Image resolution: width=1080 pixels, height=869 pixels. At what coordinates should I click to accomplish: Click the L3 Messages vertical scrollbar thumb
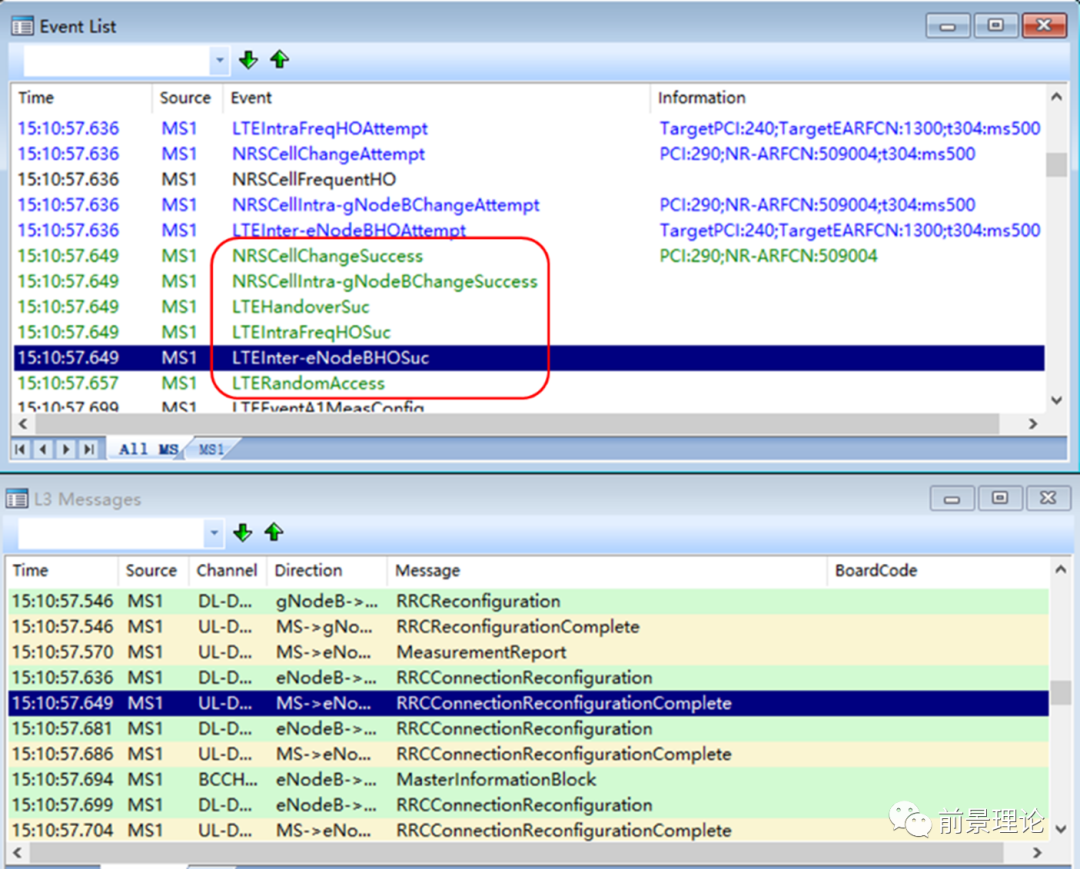pyautogui.click(x=1061, y=692)
